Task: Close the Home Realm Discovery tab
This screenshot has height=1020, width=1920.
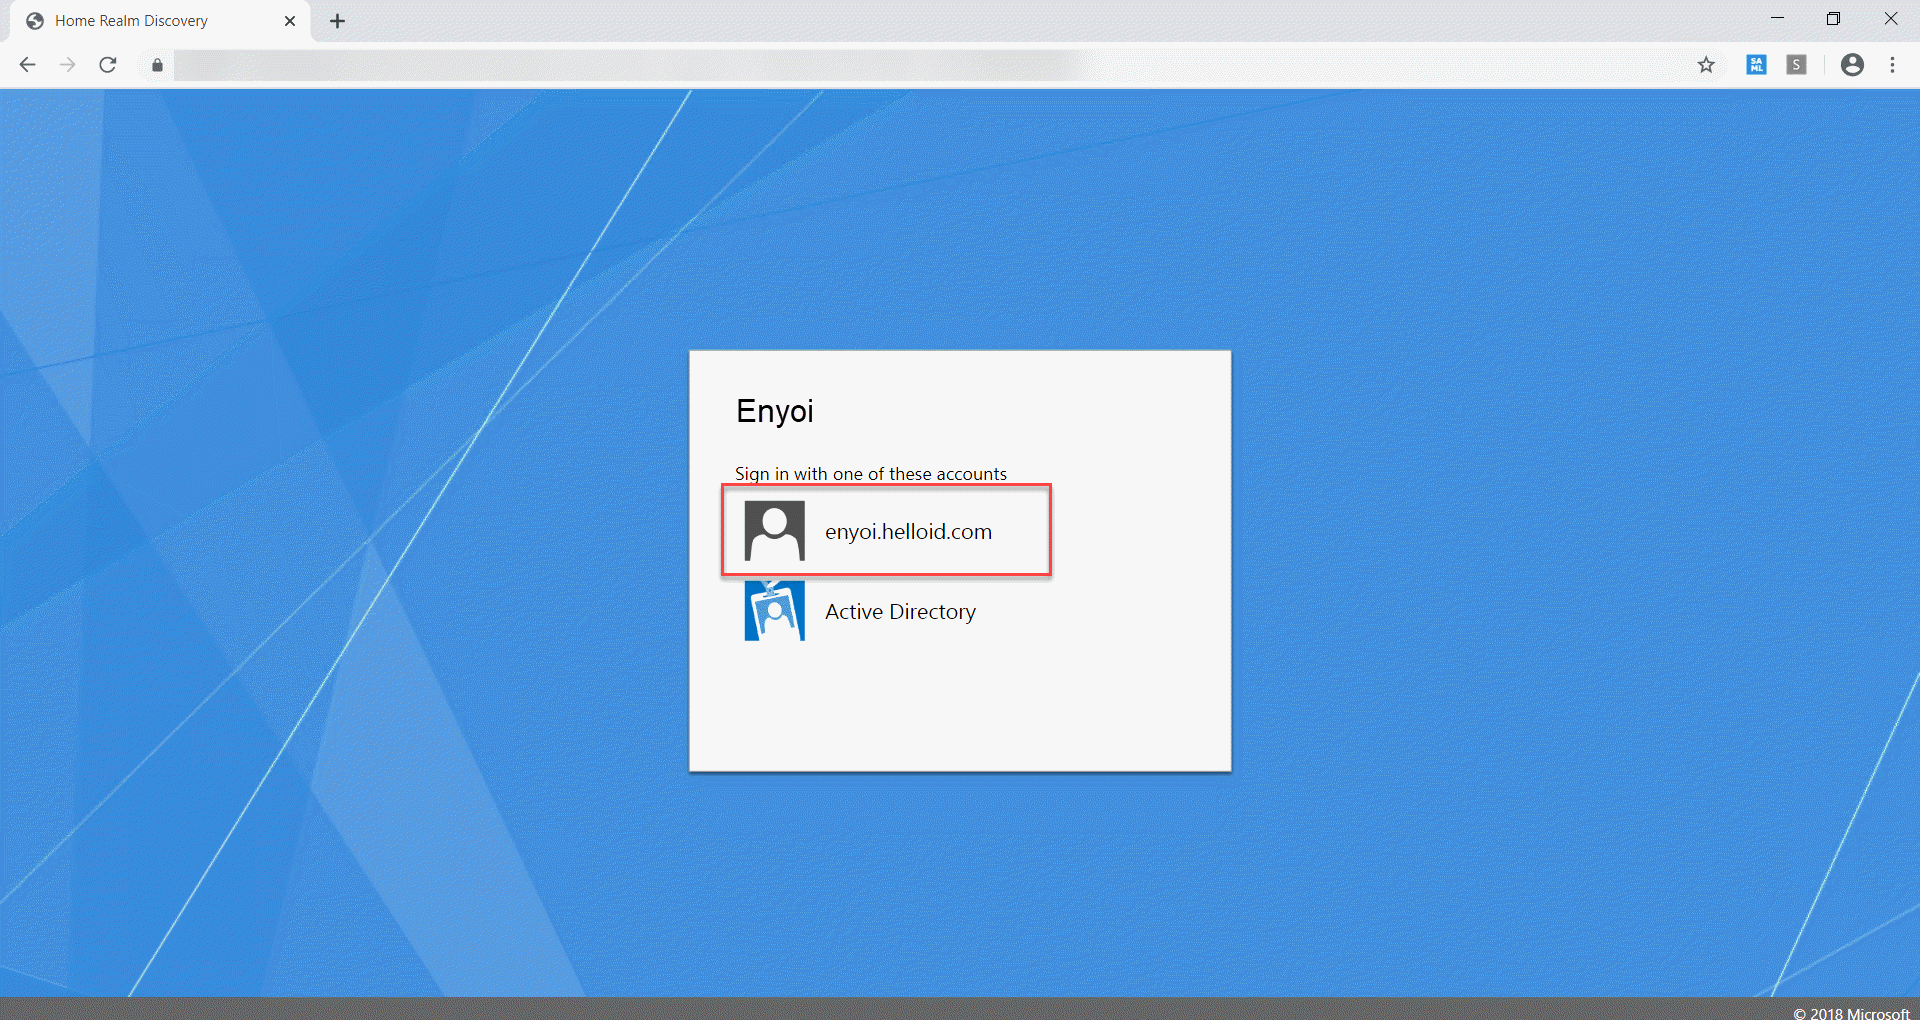Action: point(290,21)
